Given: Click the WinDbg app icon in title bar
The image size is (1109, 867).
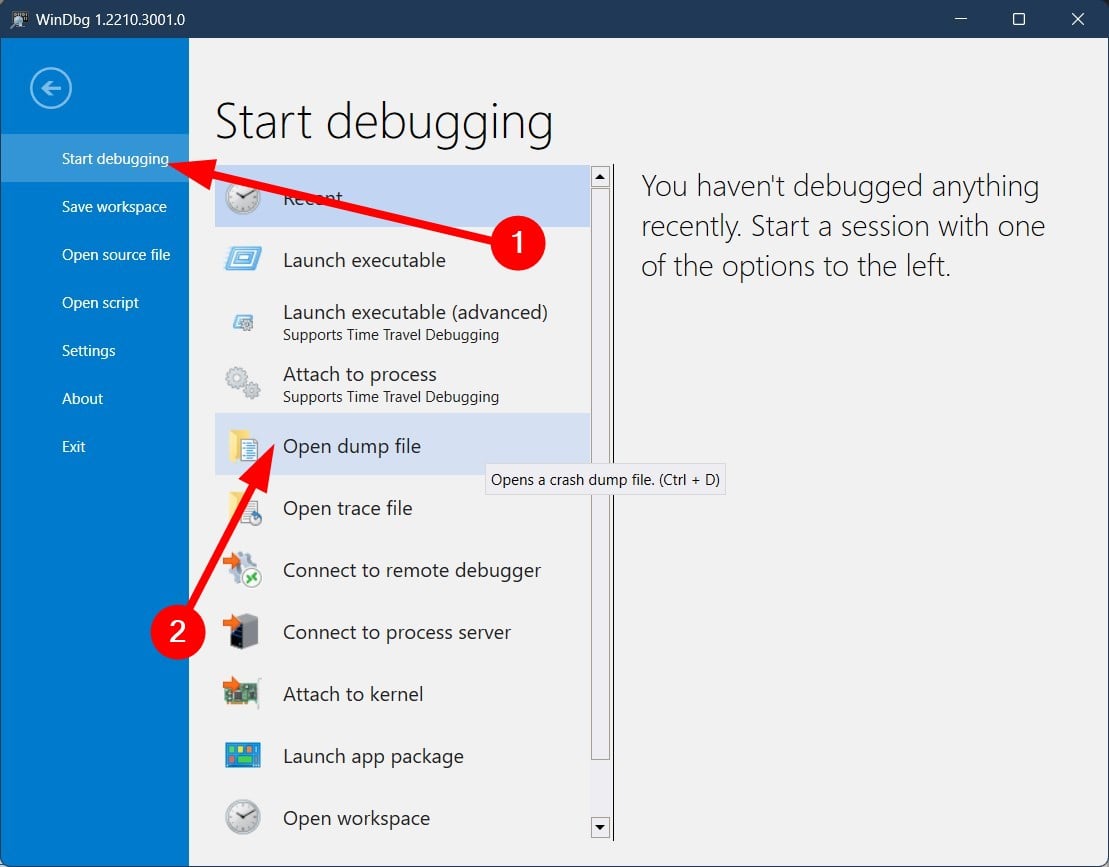Looking at the screenshot, I should tap(19, 19).
